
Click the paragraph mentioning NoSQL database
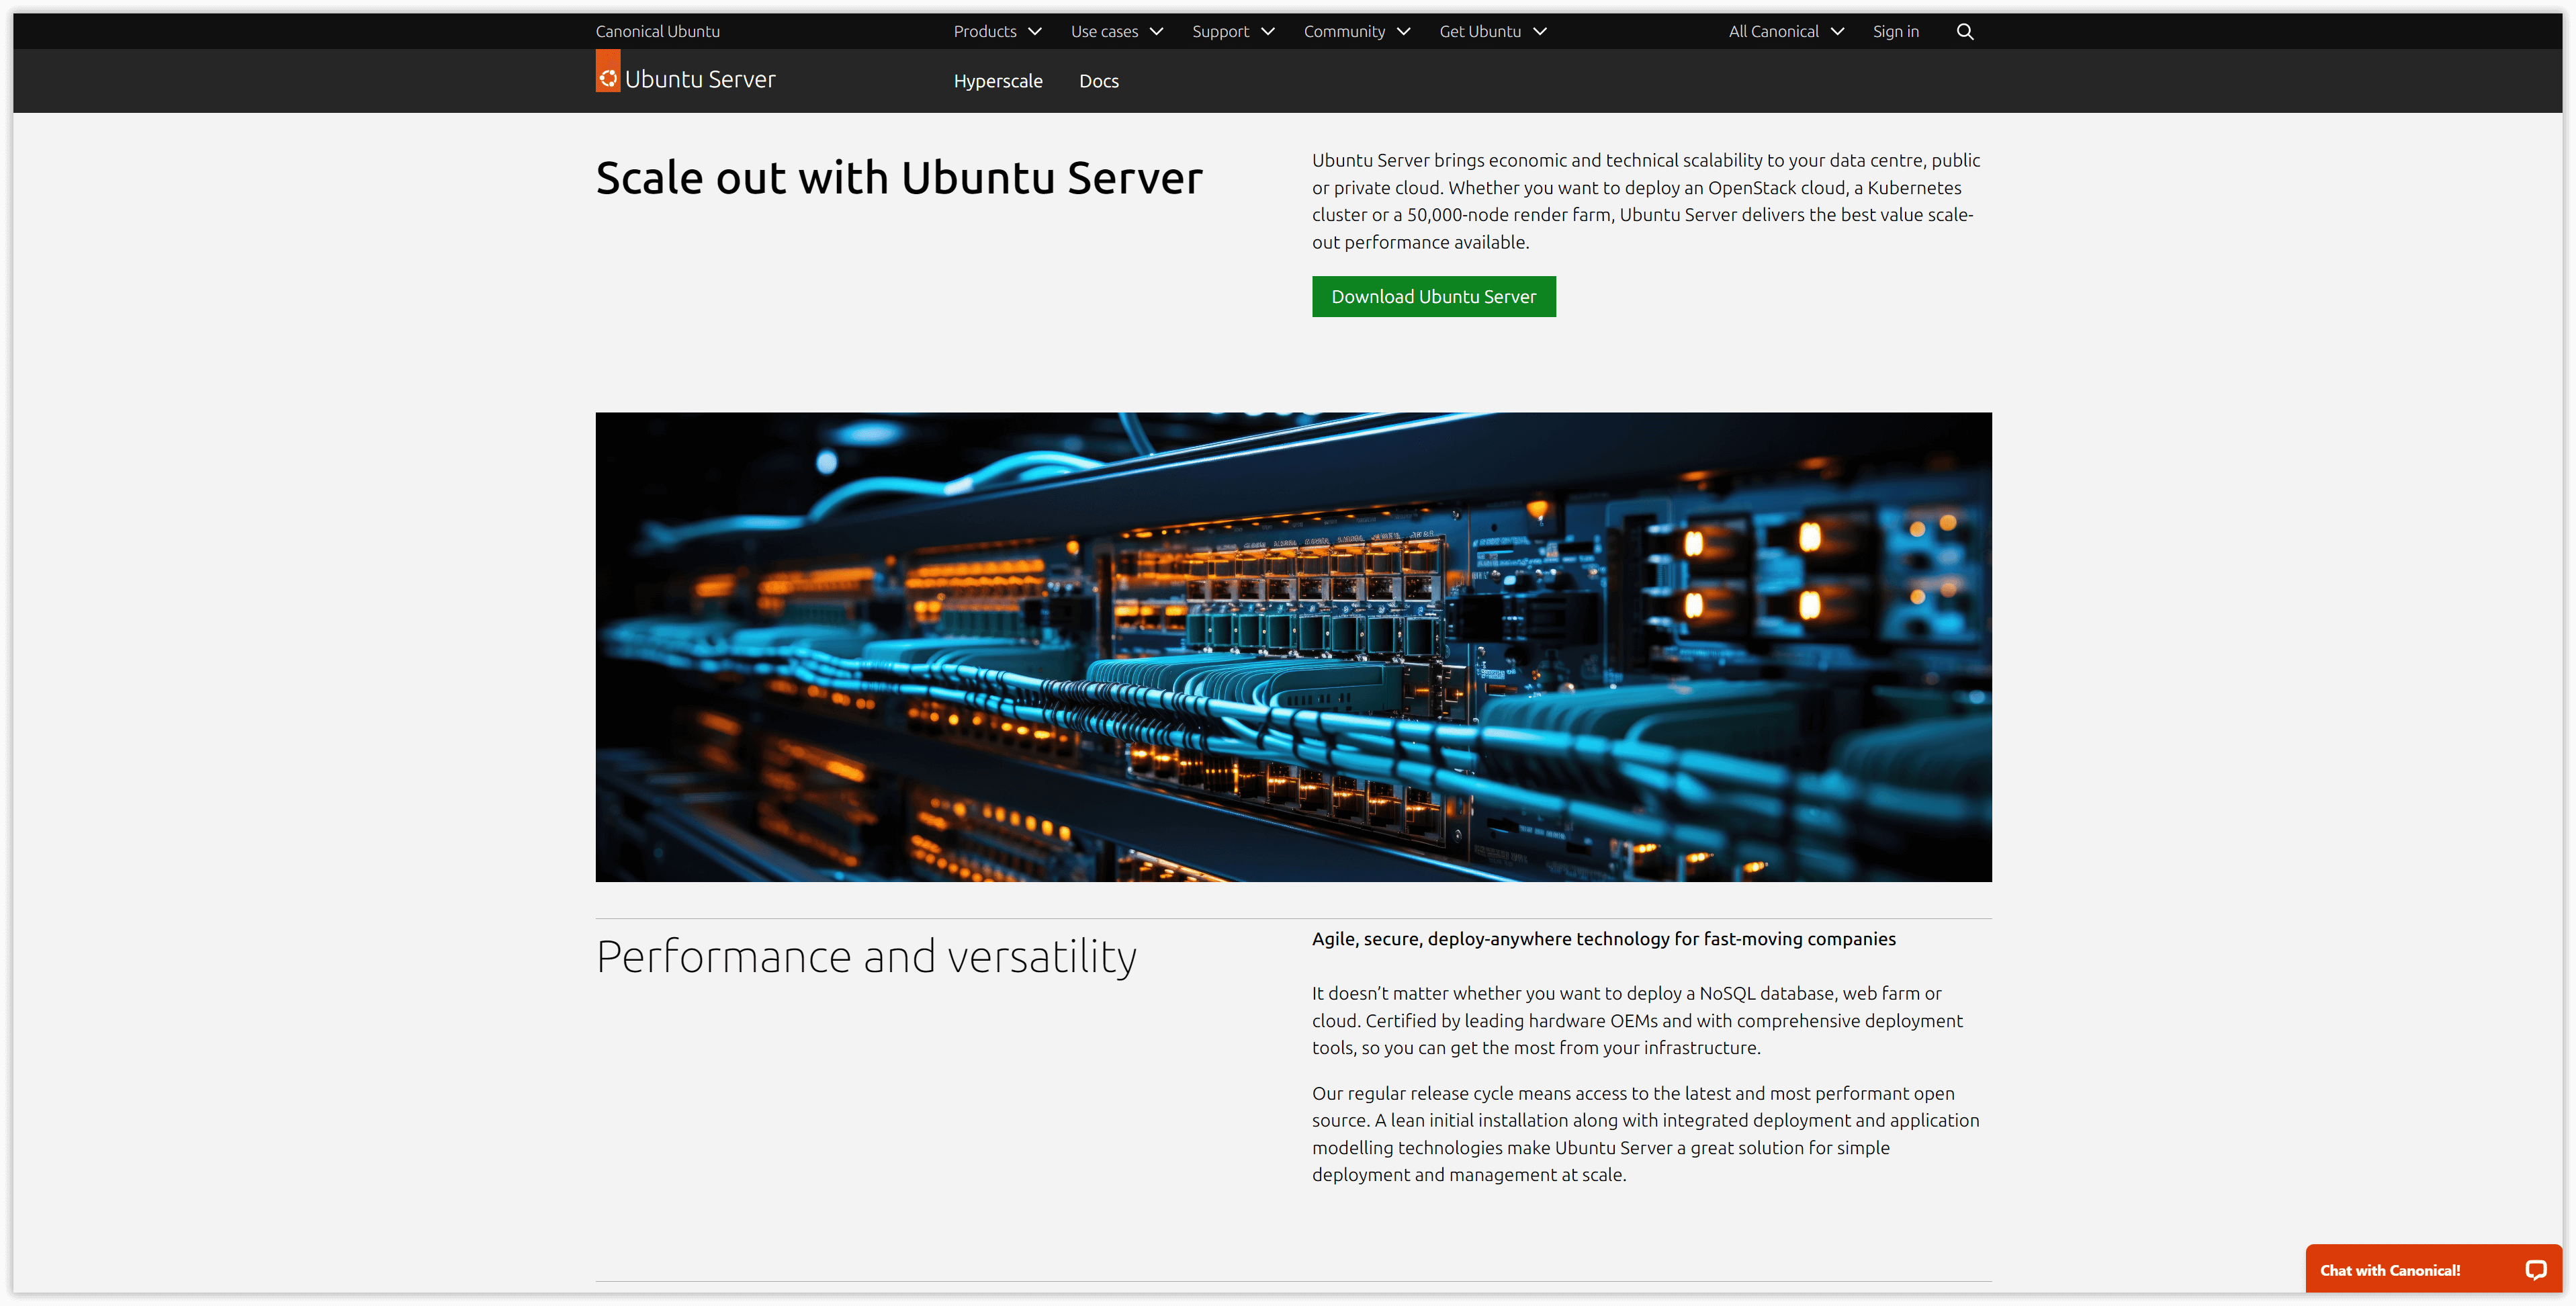point(1637,1020)
